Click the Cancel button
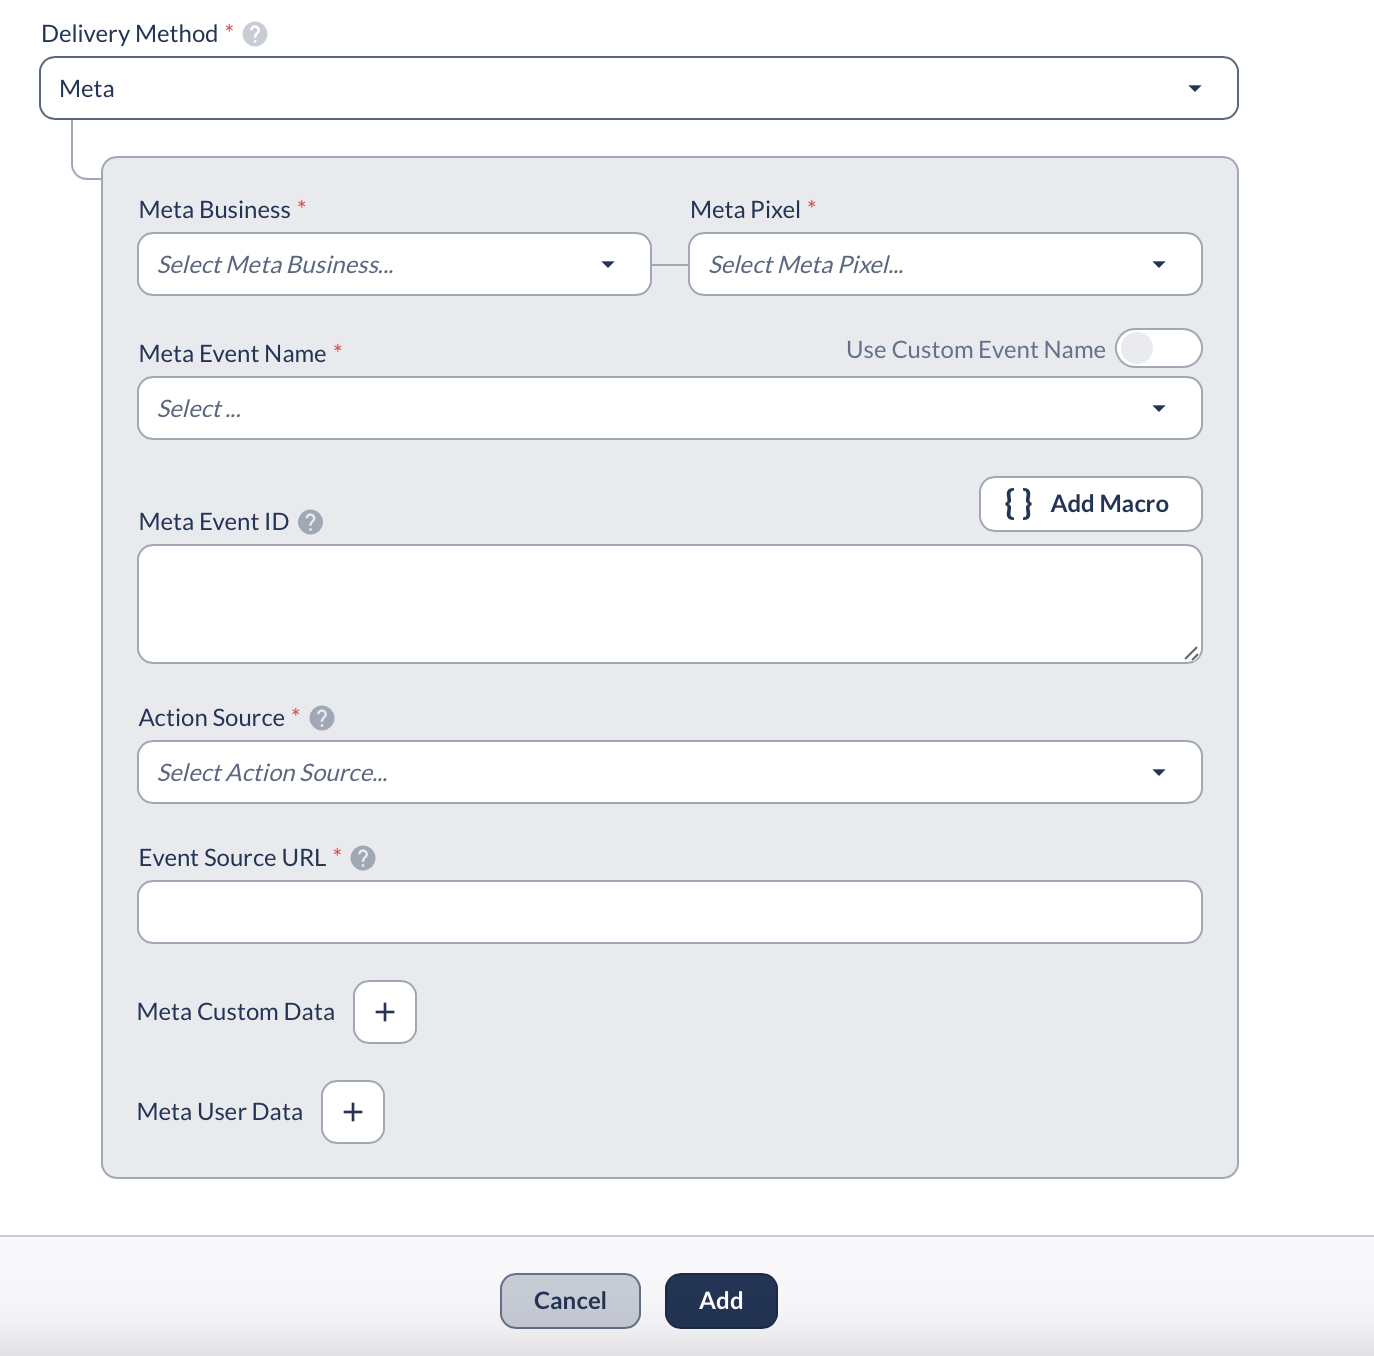The width and height of the screenshot is (1374, 1356). (x=570, y=1301)
